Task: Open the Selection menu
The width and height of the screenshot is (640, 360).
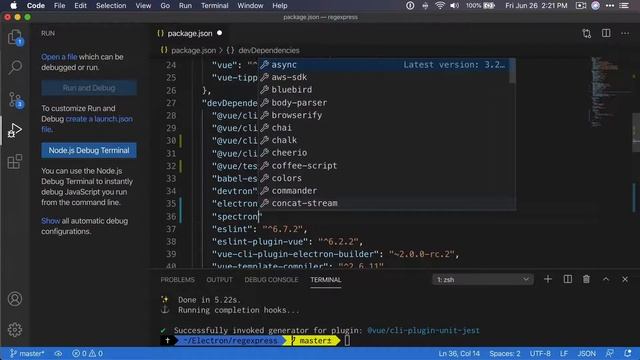Action: point(111,6)
